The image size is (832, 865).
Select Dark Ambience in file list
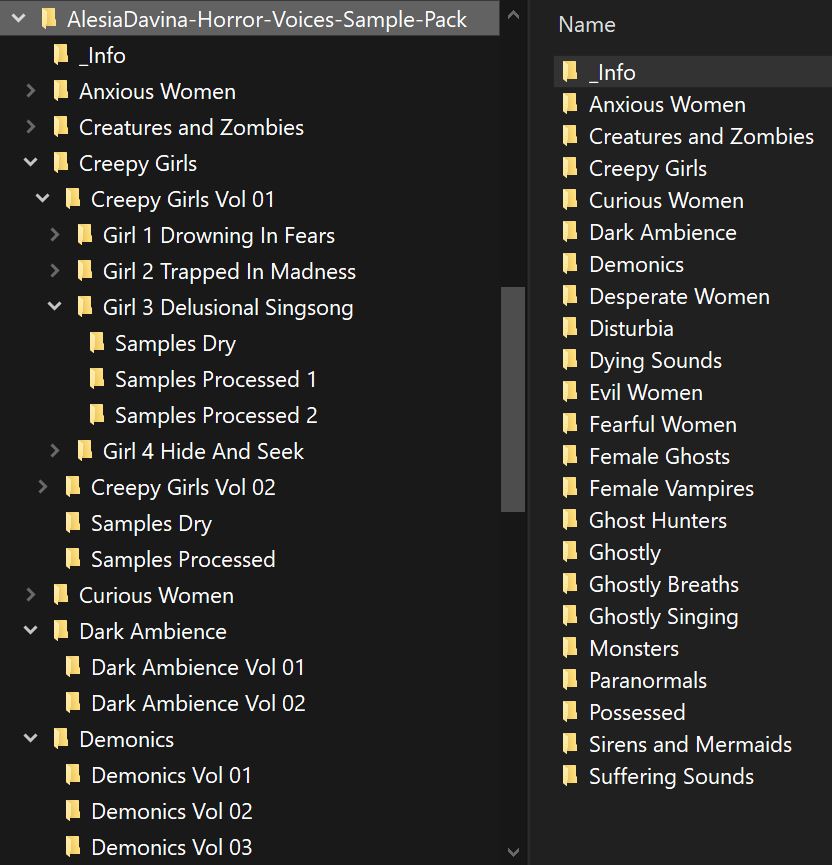pyautogui.click(x=663, y=232)
